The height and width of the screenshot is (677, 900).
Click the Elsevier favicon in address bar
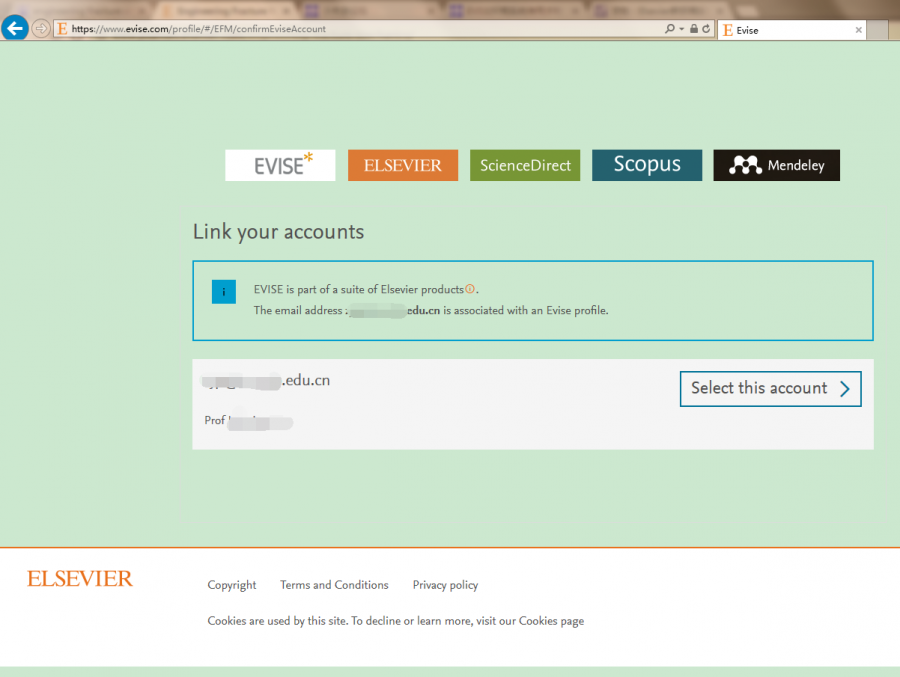(62, 29)
